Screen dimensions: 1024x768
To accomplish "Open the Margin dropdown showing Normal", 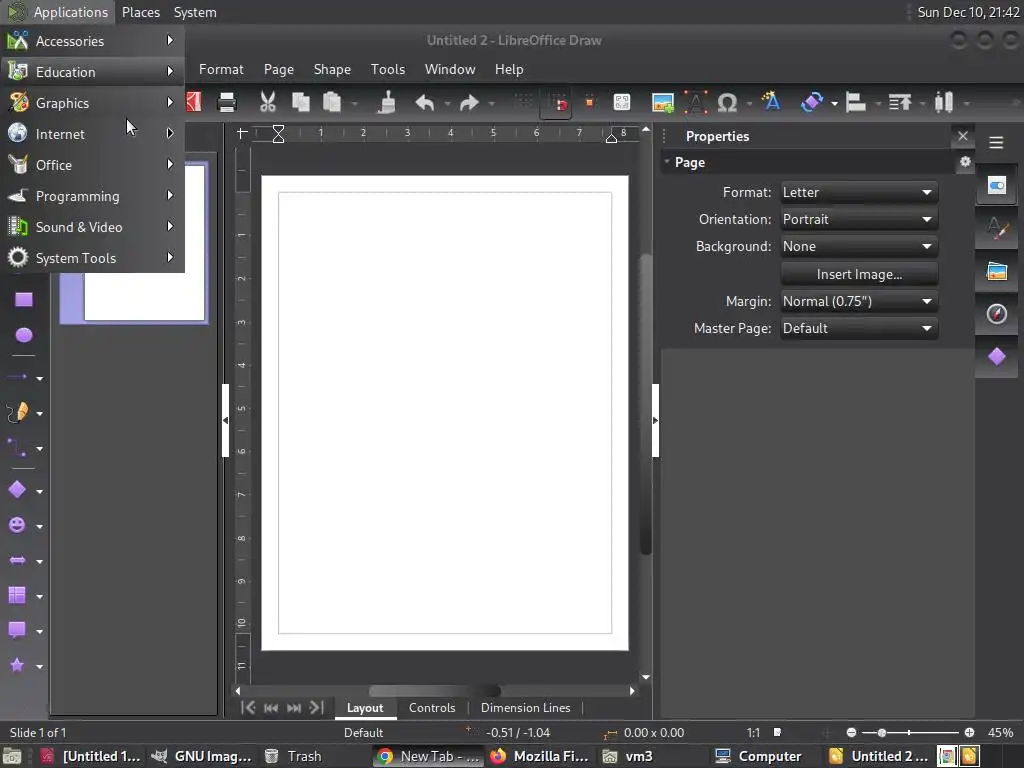I will 859,302.
